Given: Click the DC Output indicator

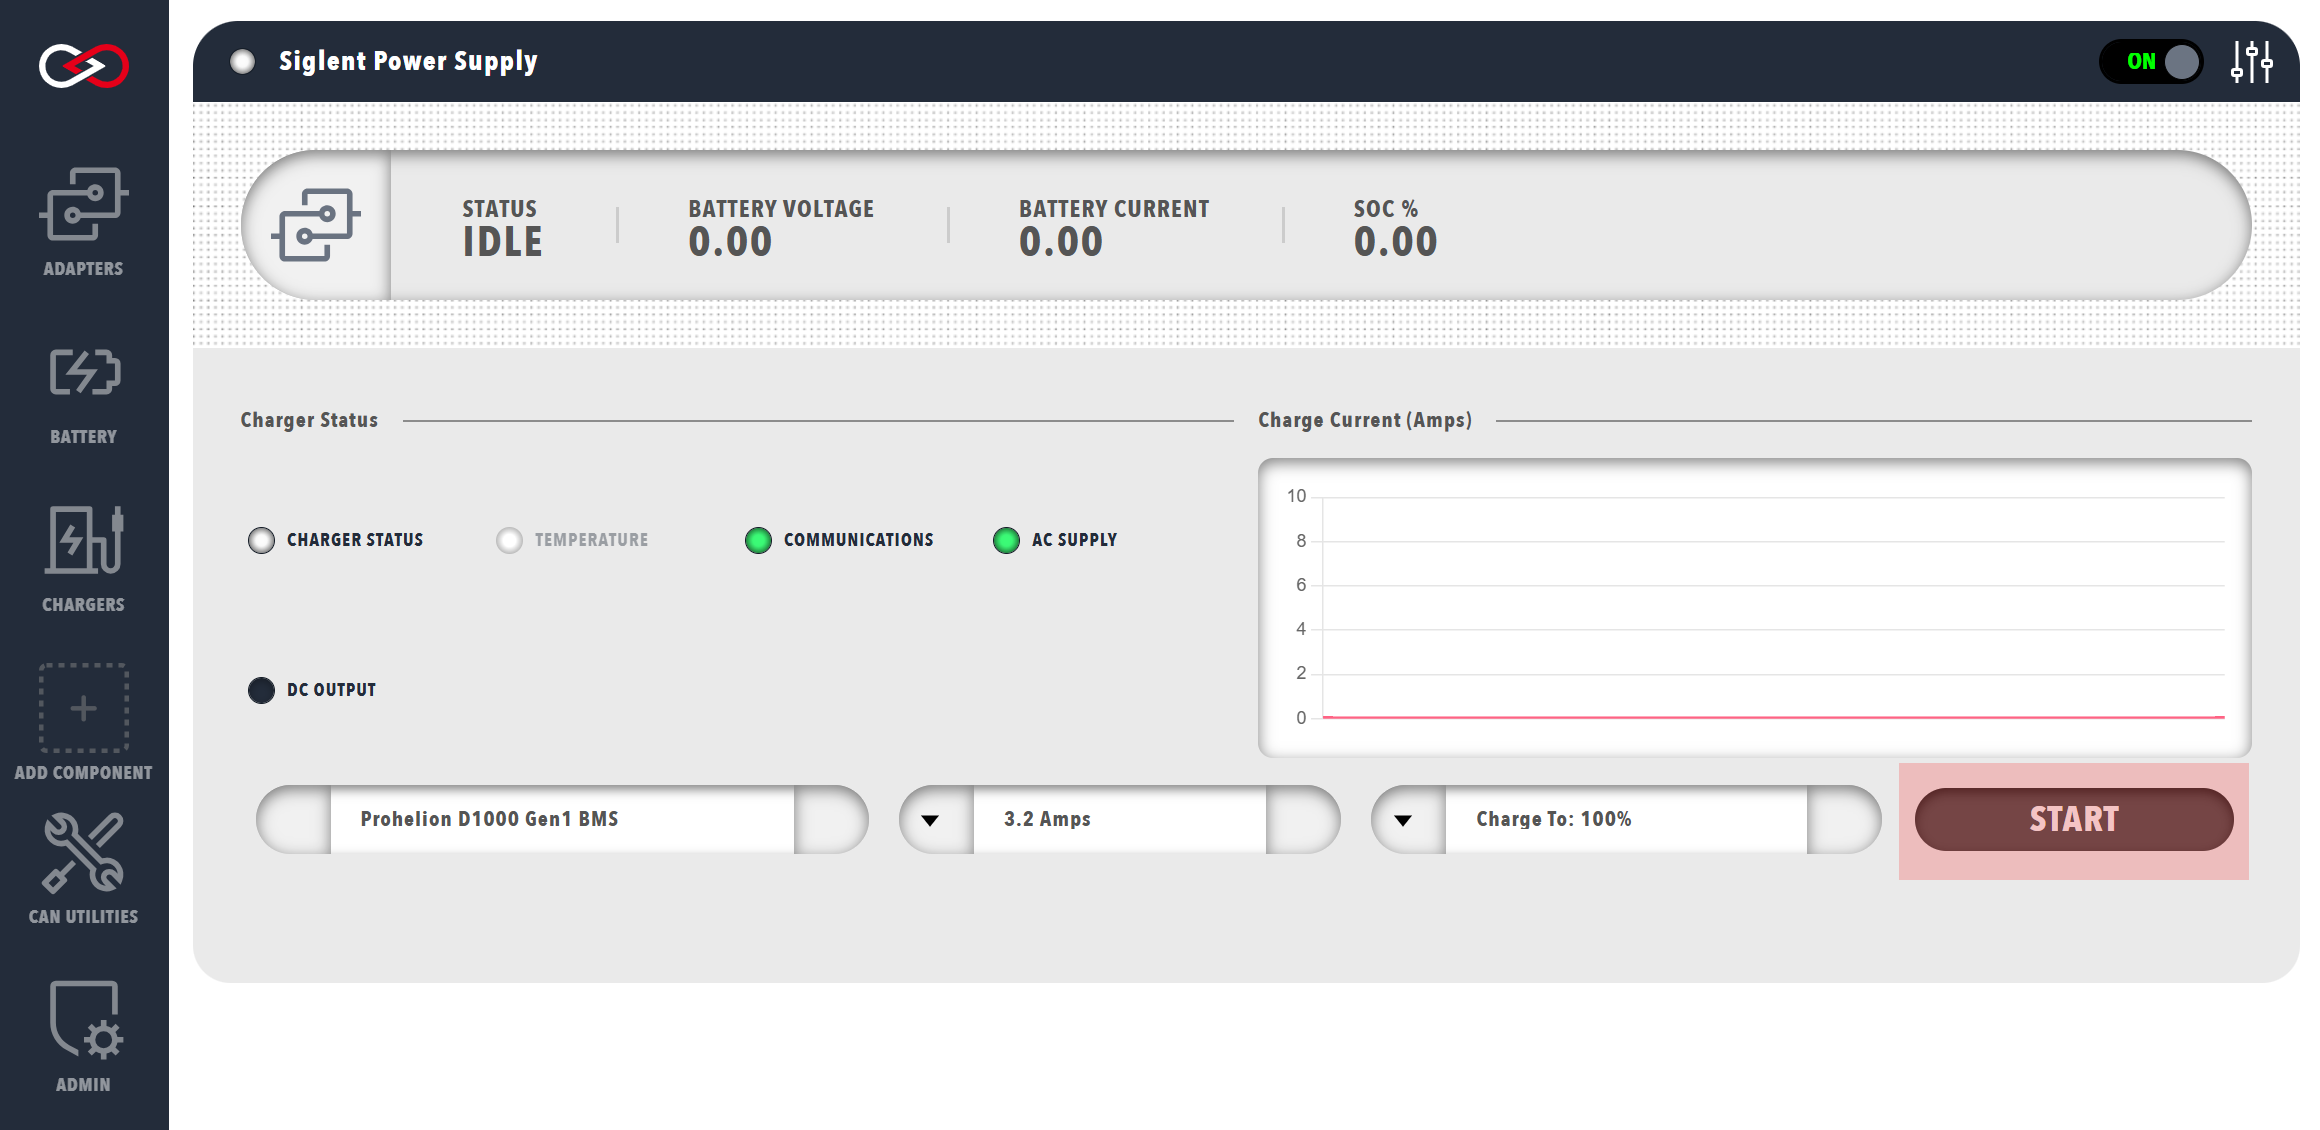Looking at the screenshot, I should pos(261,690).
